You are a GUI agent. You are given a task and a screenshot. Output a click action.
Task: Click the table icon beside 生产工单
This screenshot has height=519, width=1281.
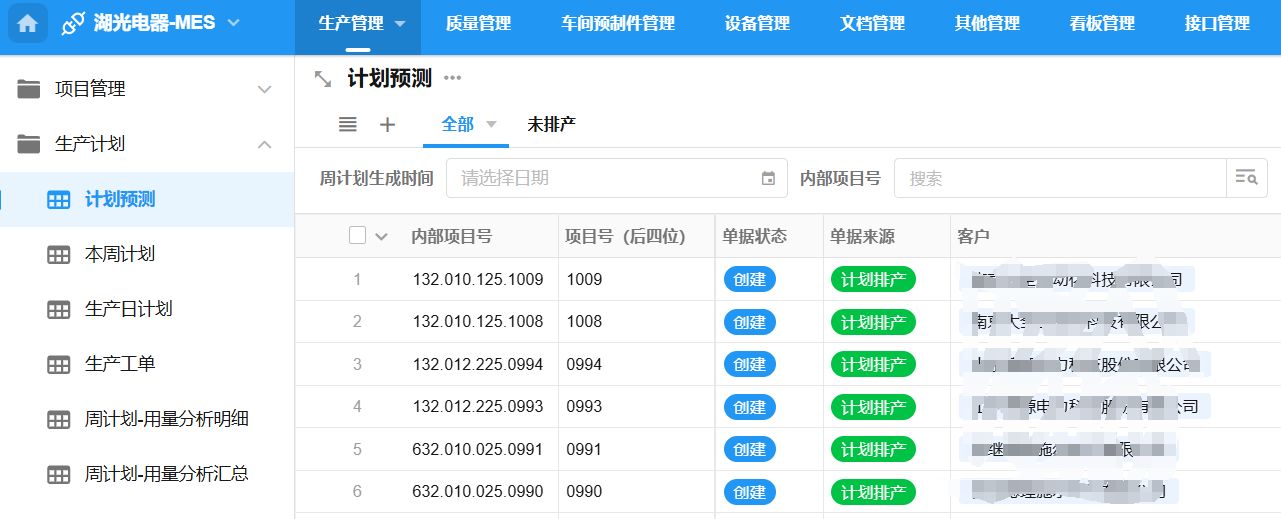point(59,364)
